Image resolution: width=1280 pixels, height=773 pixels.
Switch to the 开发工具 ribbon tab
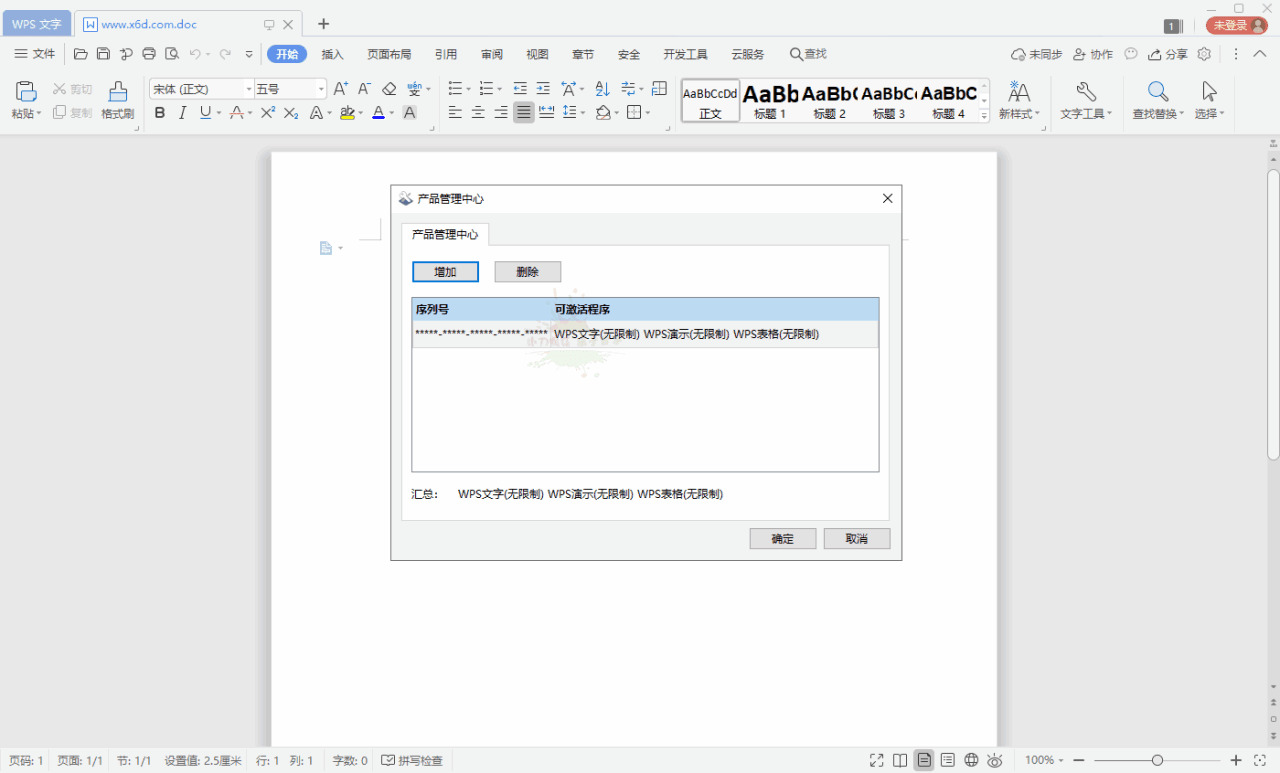pyautogui.click(x=685, y=54)
